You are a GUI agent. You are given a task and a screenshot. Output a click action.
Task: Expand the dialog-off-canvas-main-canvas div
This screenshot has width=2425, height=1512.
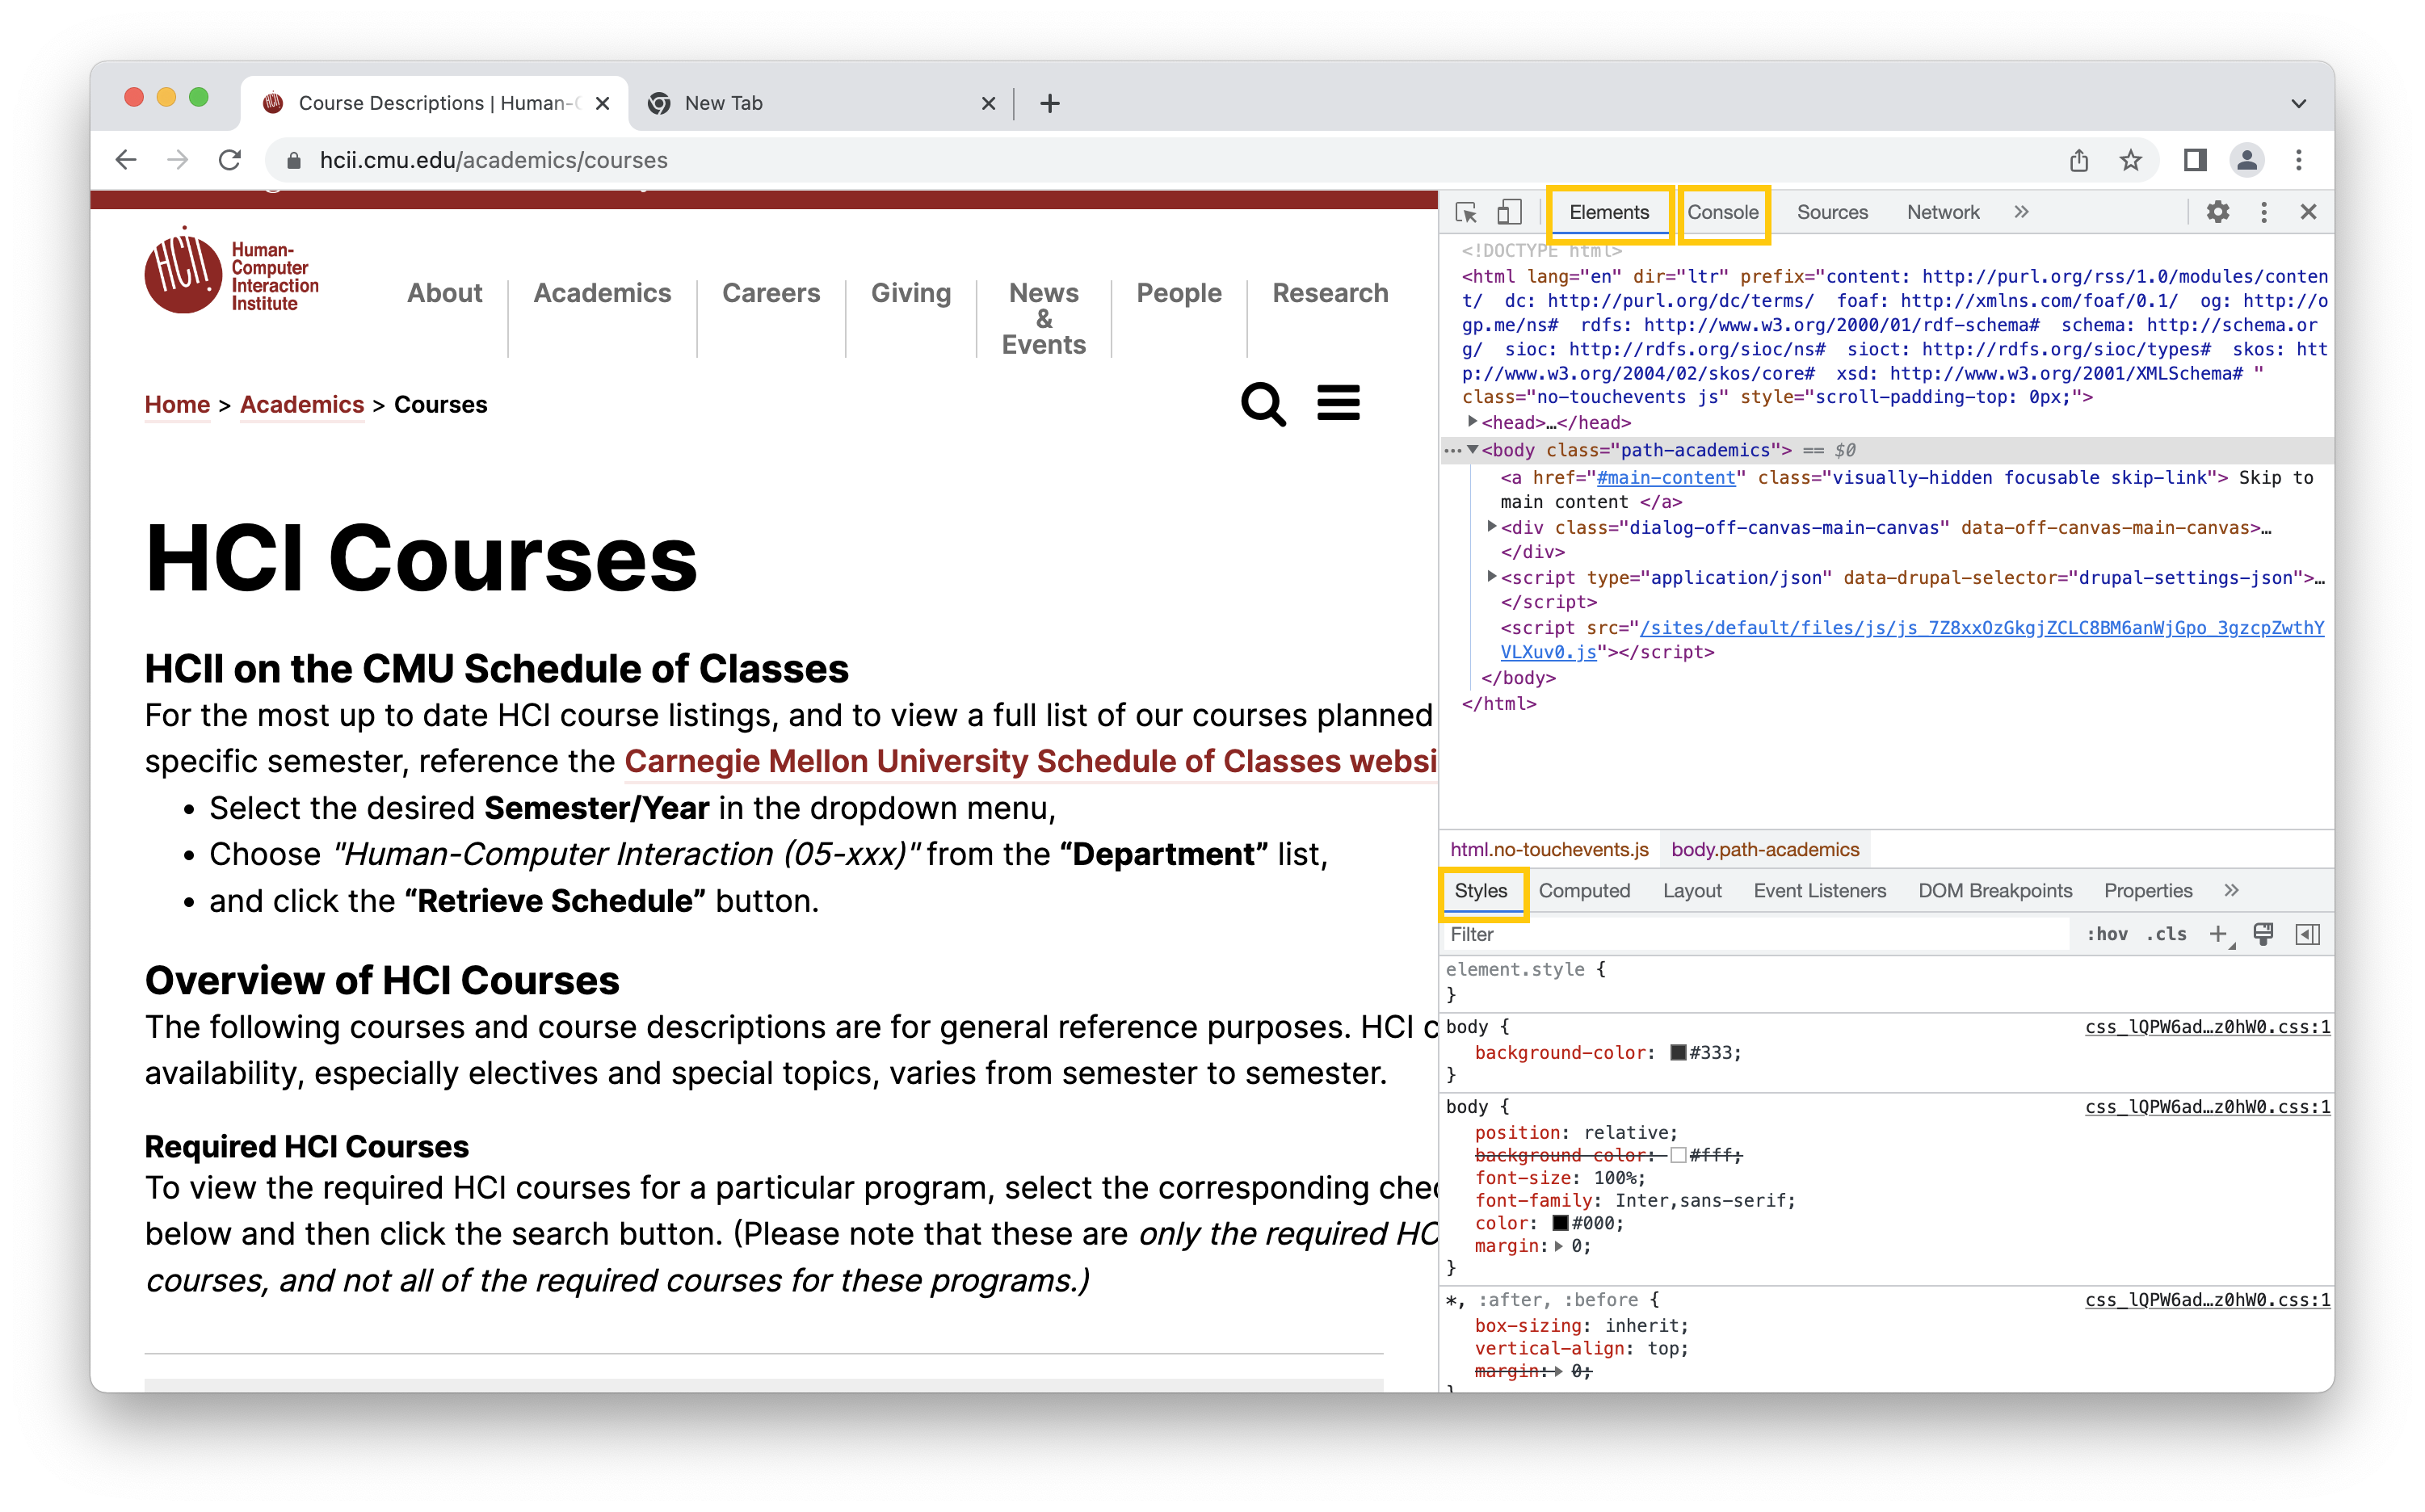tap(1491, 526)
